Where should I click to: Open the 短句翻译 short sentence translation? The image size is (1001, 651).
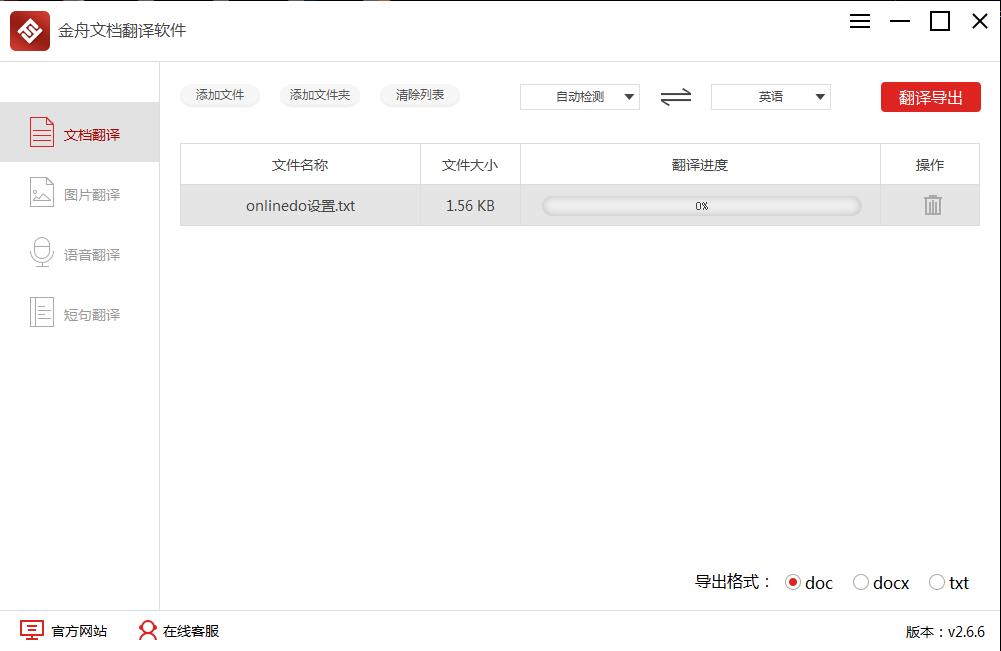80,313
